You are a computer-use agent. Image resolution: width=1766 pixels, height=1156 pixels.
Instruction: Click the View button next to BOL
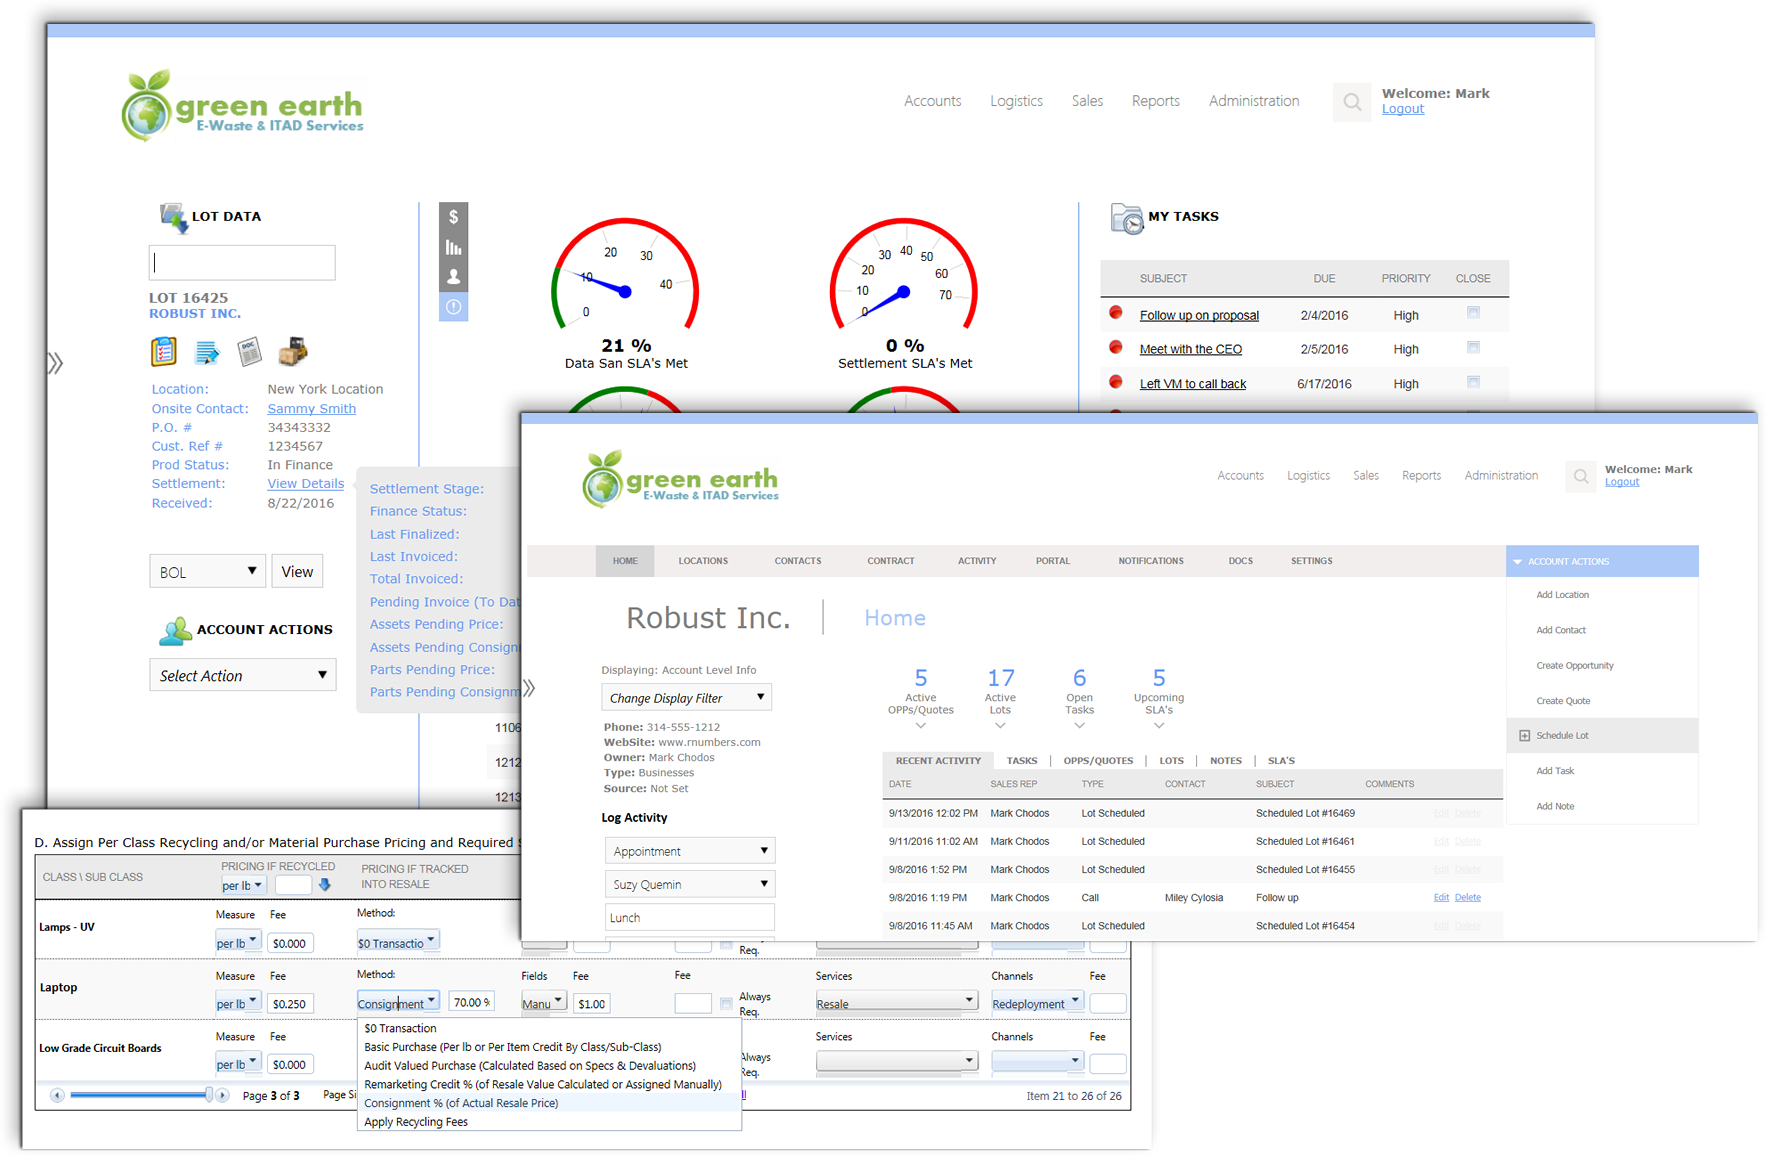297,571
